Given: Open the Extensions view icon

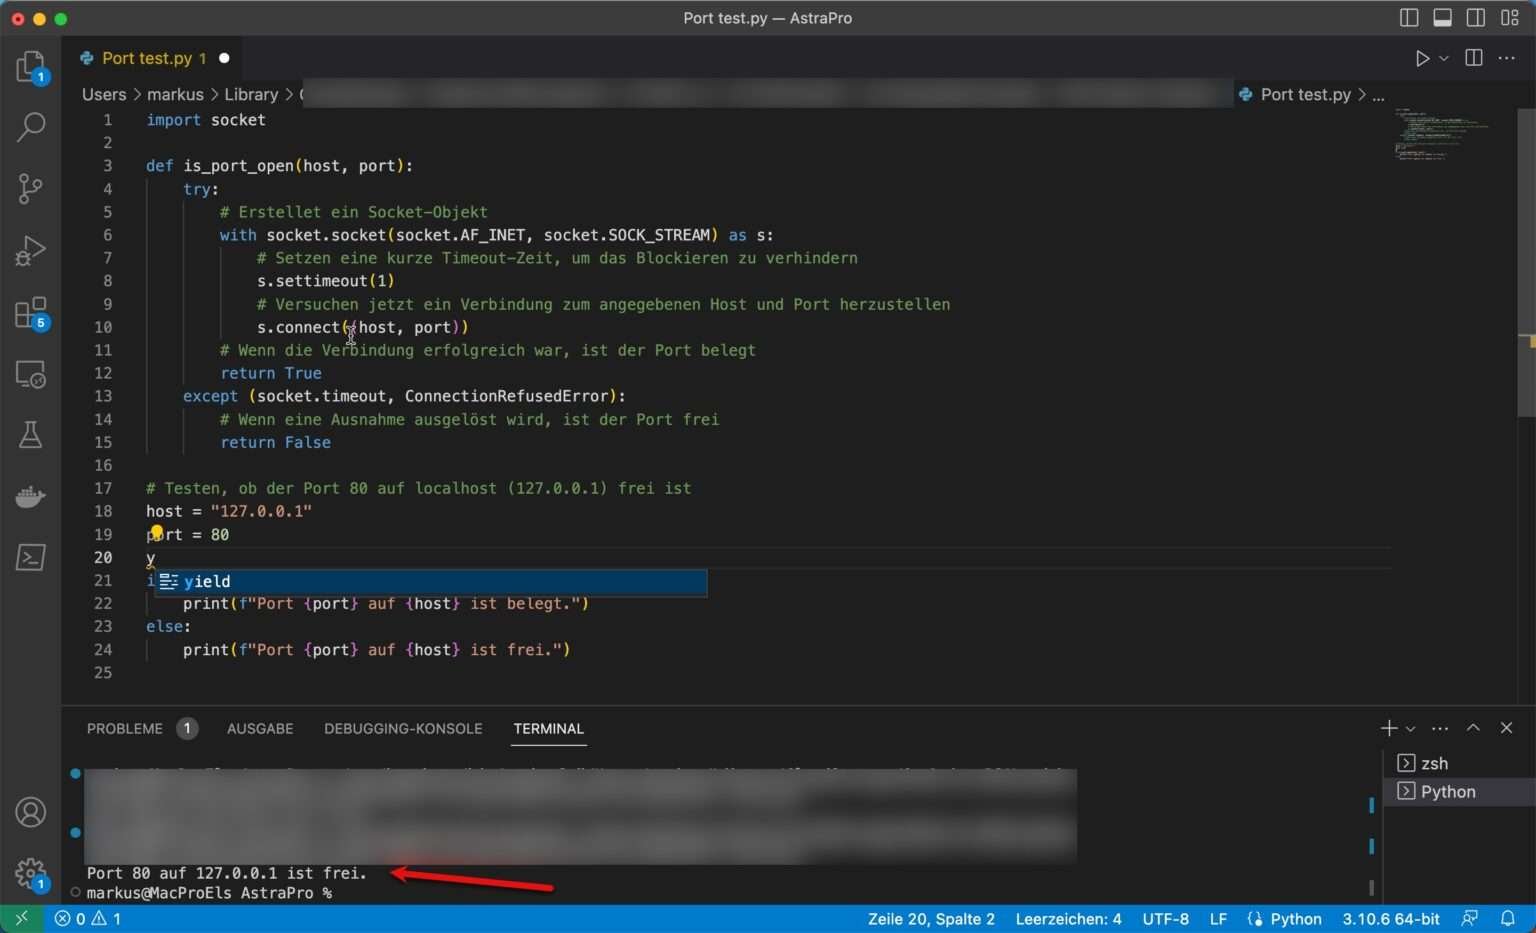Looking at the screenshot, I should (30, 313).
